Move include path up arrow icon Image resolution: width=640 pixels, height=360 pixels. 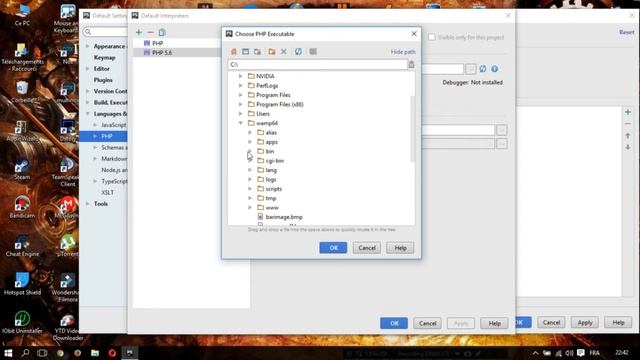click(x=628, y=136)
